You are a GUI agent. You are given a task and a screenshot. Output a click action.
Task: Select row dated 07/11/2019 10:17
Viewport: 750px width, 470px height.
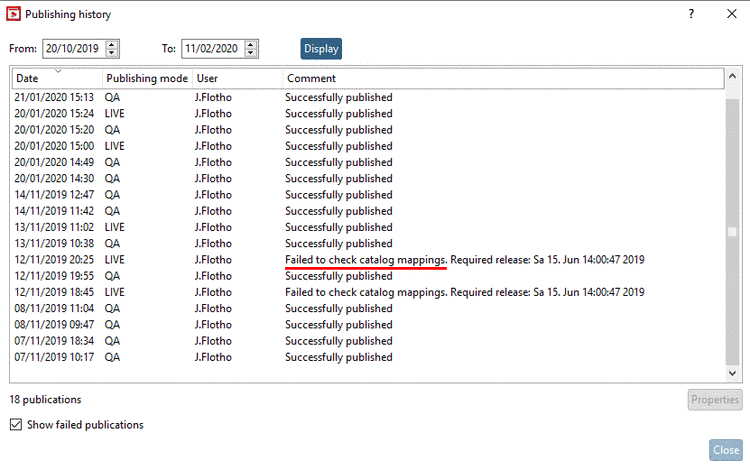[367, 358]
